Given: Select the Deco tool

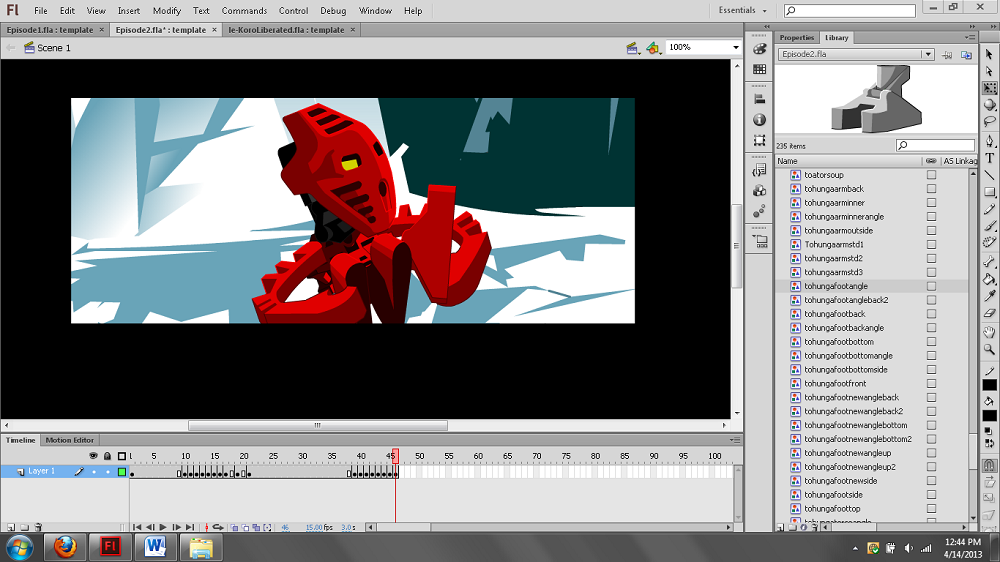Looking at the screenshot, I should click(989, 242).
